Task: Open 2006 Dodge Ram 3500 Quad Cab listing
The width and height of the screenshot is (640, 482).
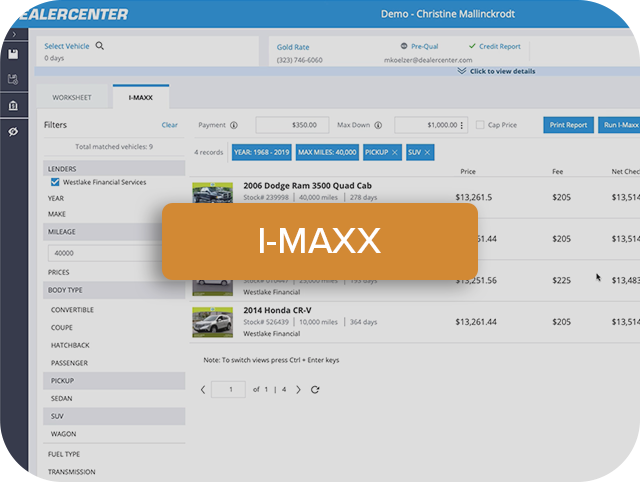Action: (x=307, y=186)
